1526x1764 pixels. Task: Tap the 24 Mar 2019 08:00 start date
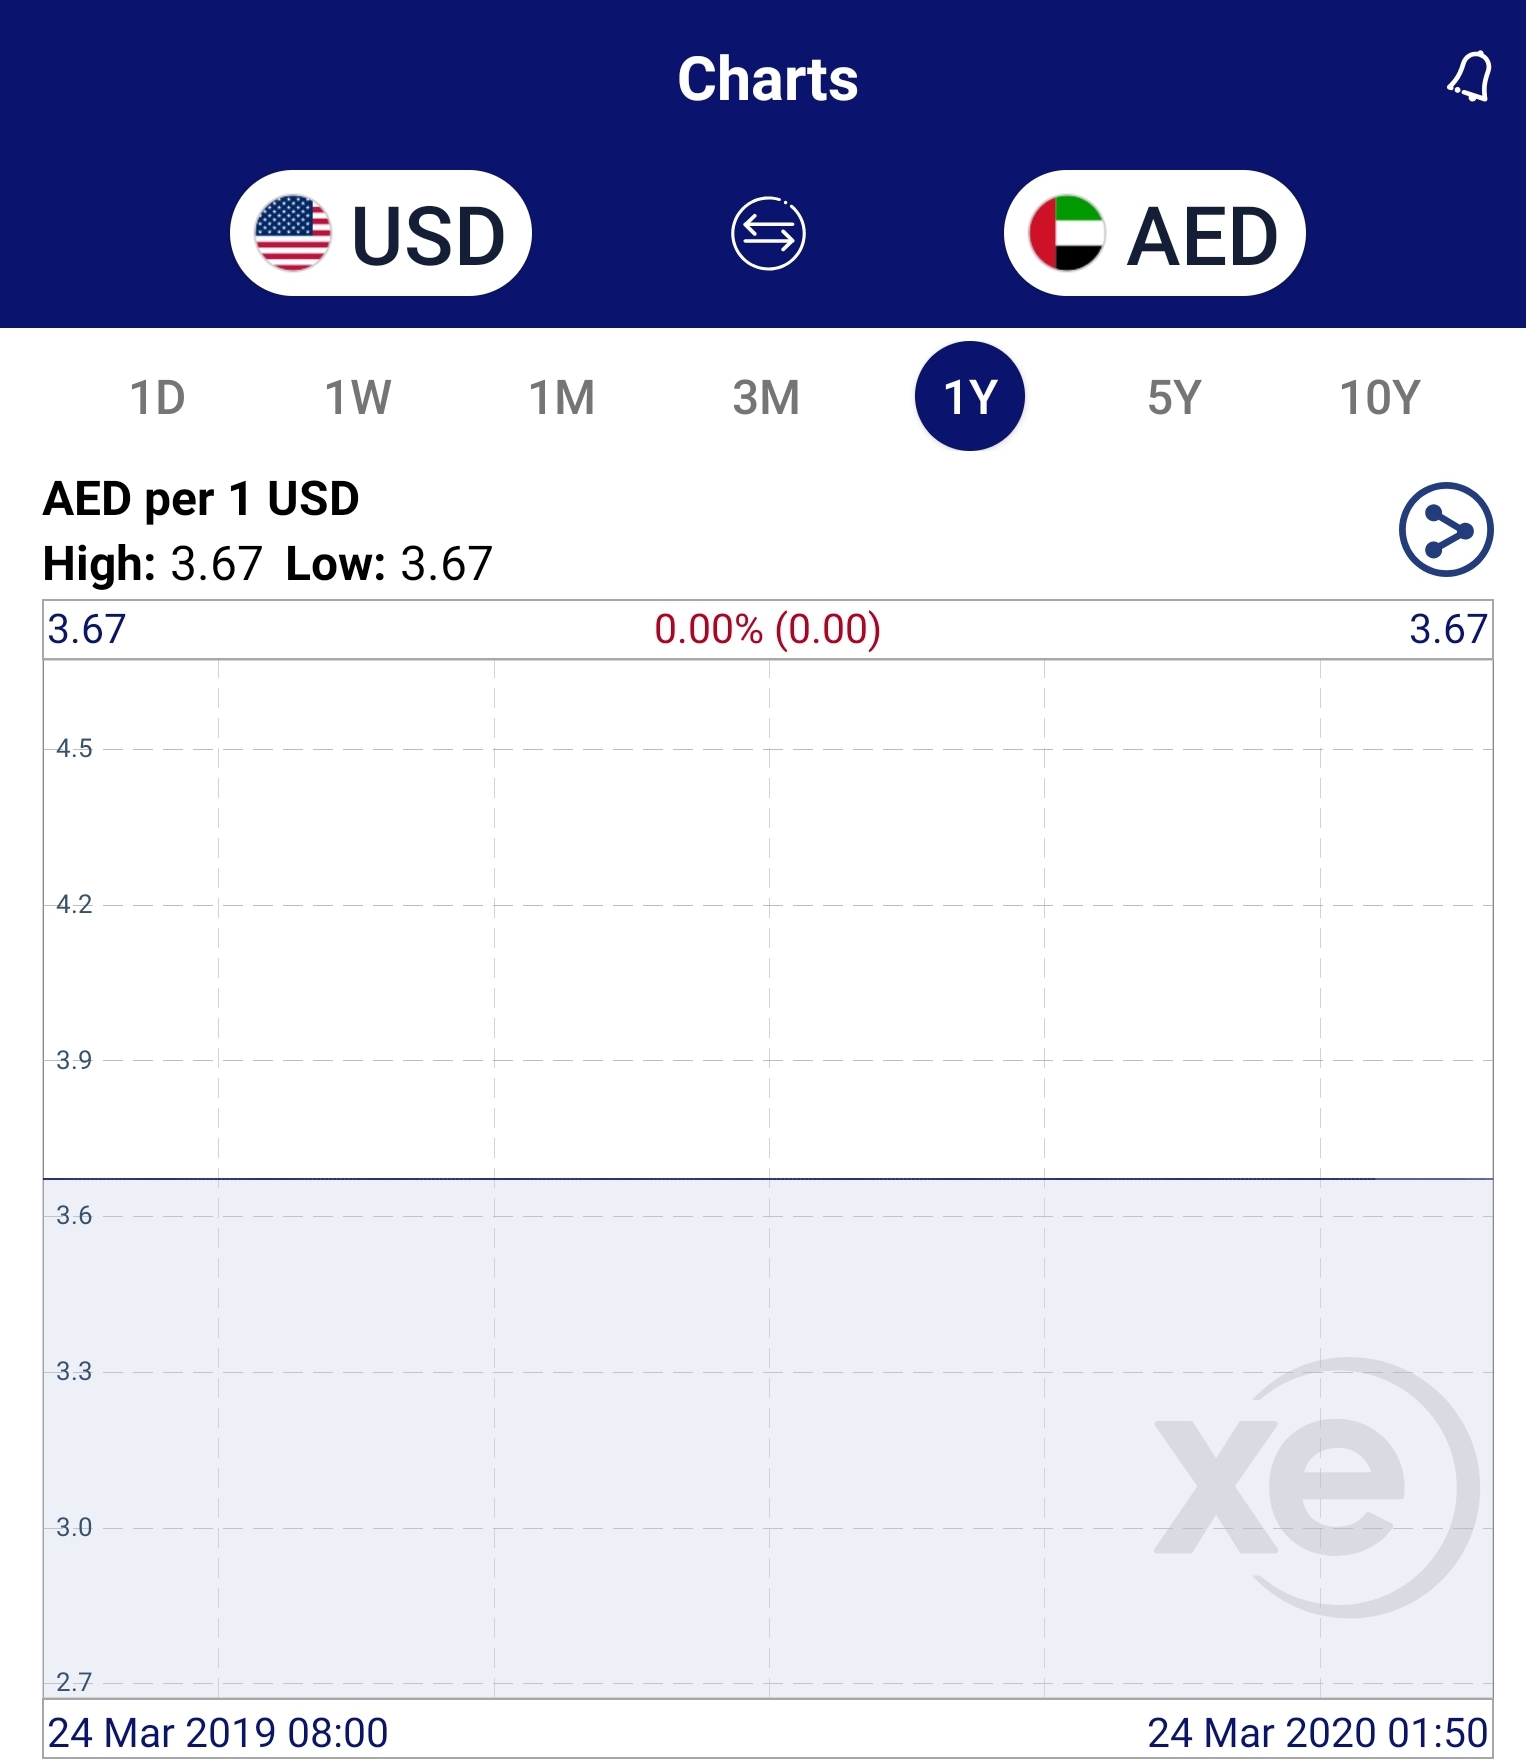218,1732
